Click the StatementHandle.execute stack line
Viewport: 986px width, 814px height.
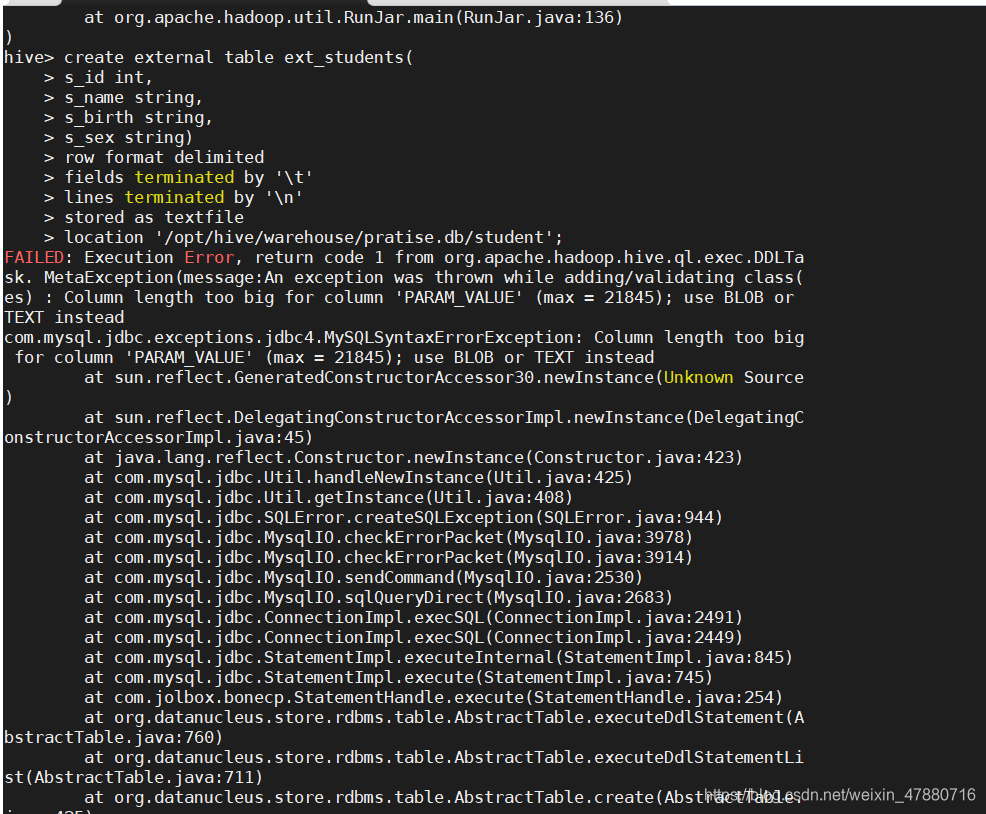(x=433, y=698)
